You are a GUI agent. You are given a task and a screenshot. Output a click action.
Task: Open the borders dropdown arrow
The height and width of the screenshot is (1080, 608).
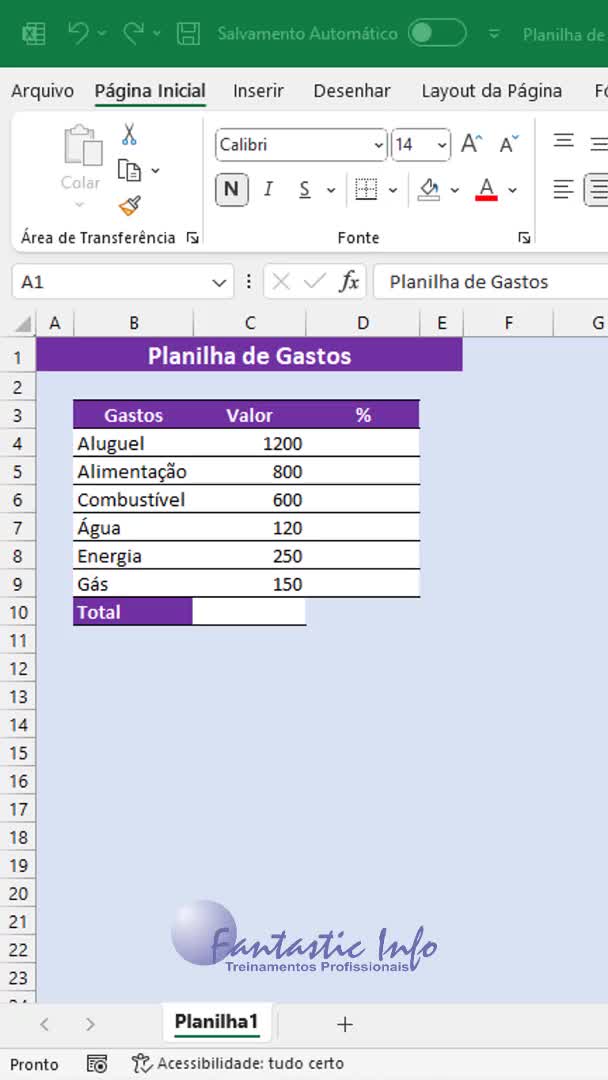(x=393, y=189)
